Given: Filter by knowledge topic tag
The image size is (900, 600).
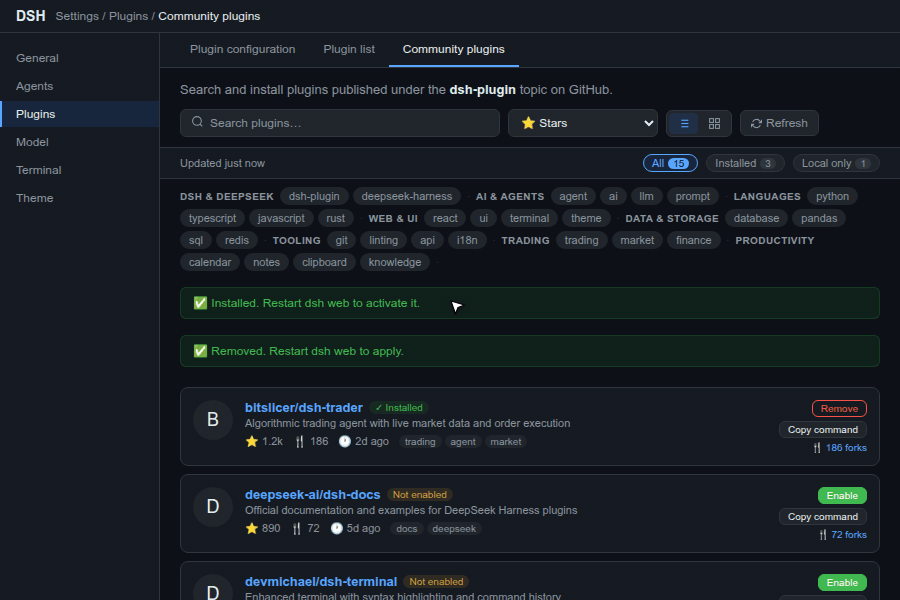Looking at the screenshot, I should click(395, 262).
